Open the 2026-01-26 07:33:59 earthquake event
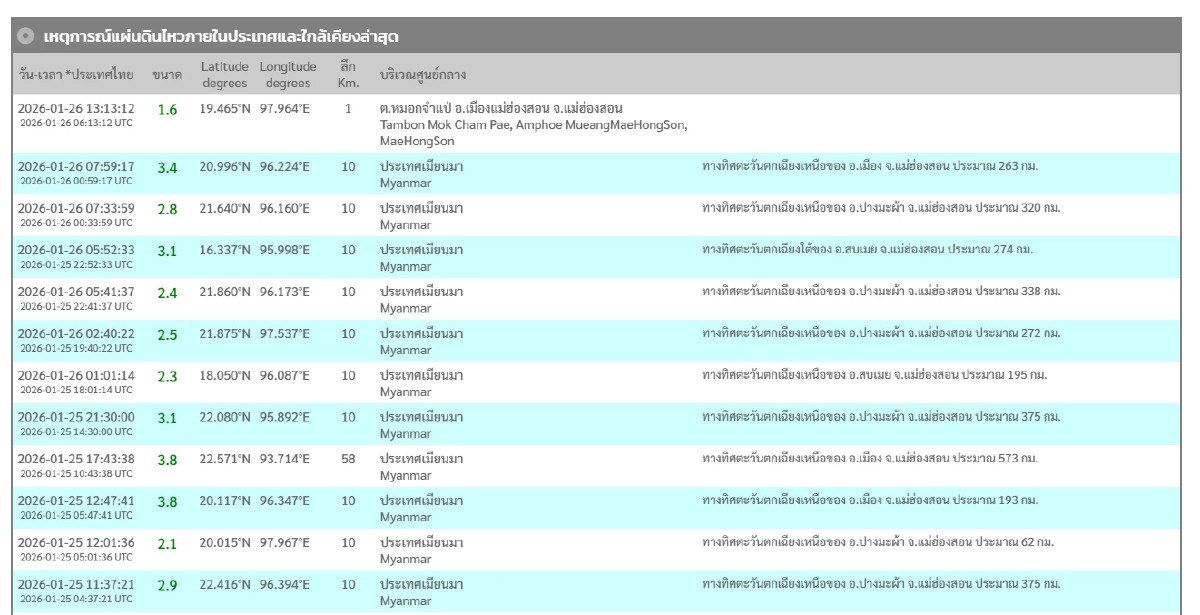The height and width of the screenshot is (615, 1200). click(x=76, y=207)
